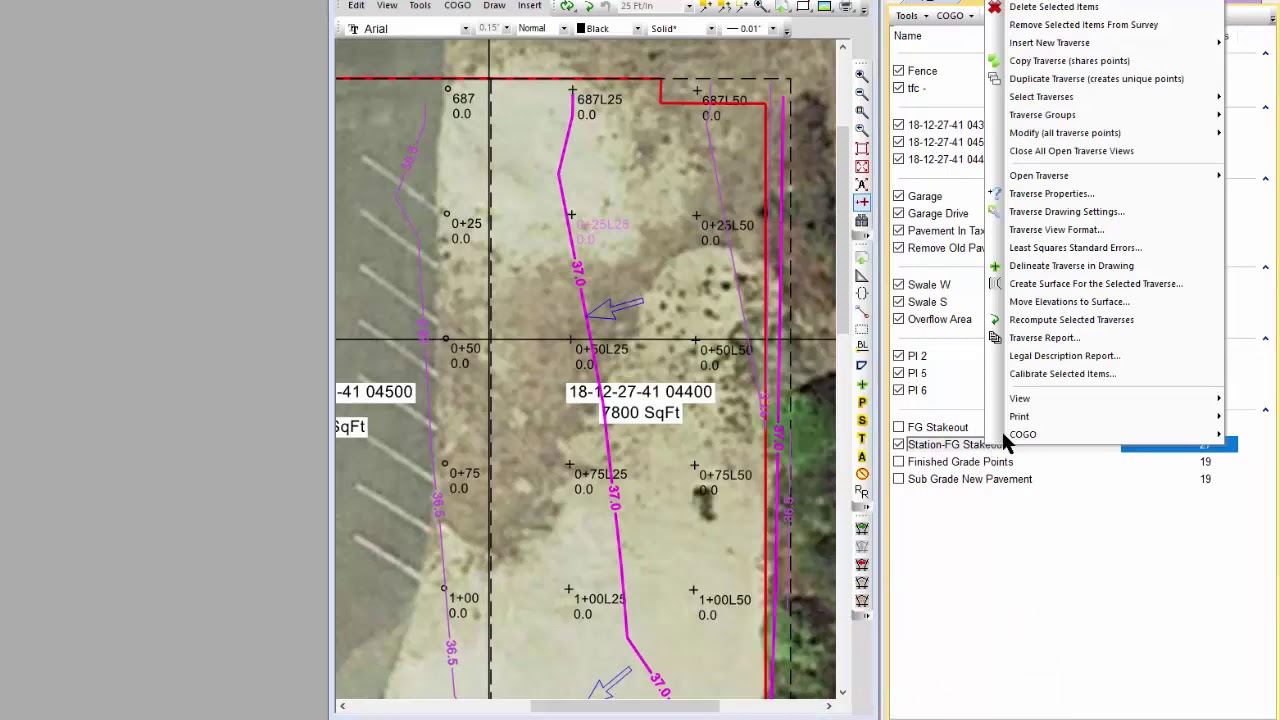1280x720 pixels.
Task: Click the triangle slope tool icon
Action: (862, 275)
